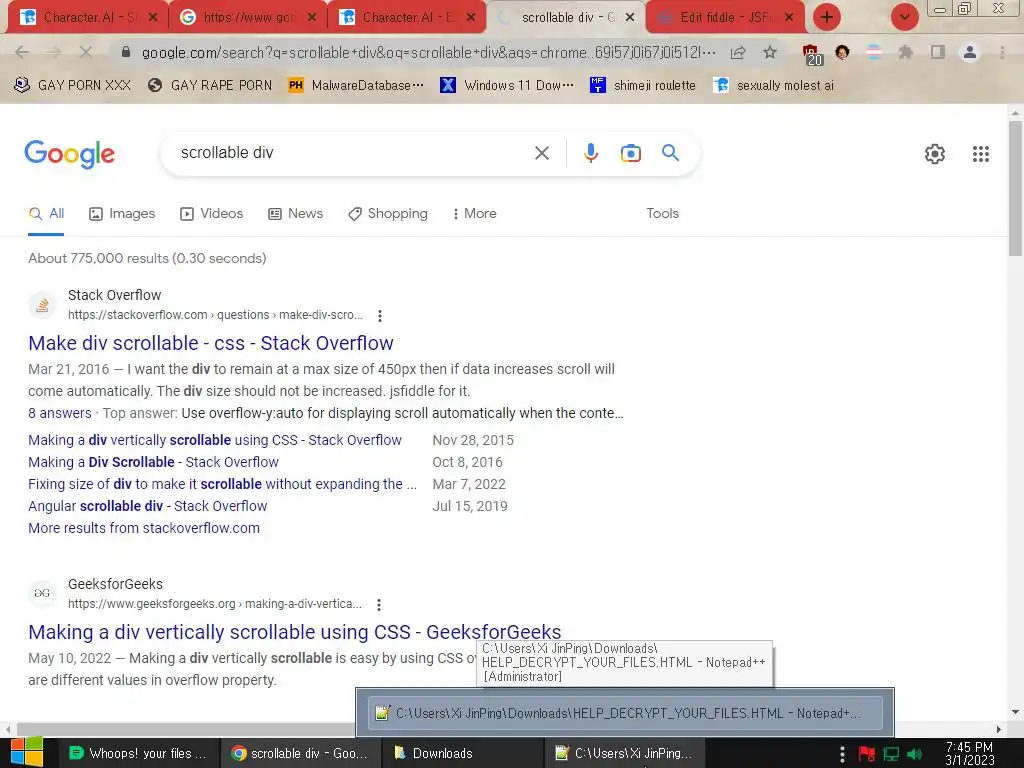
Task: Switch to Edit fiddle JSFiddle tab
Action: [x=725, y=18]
